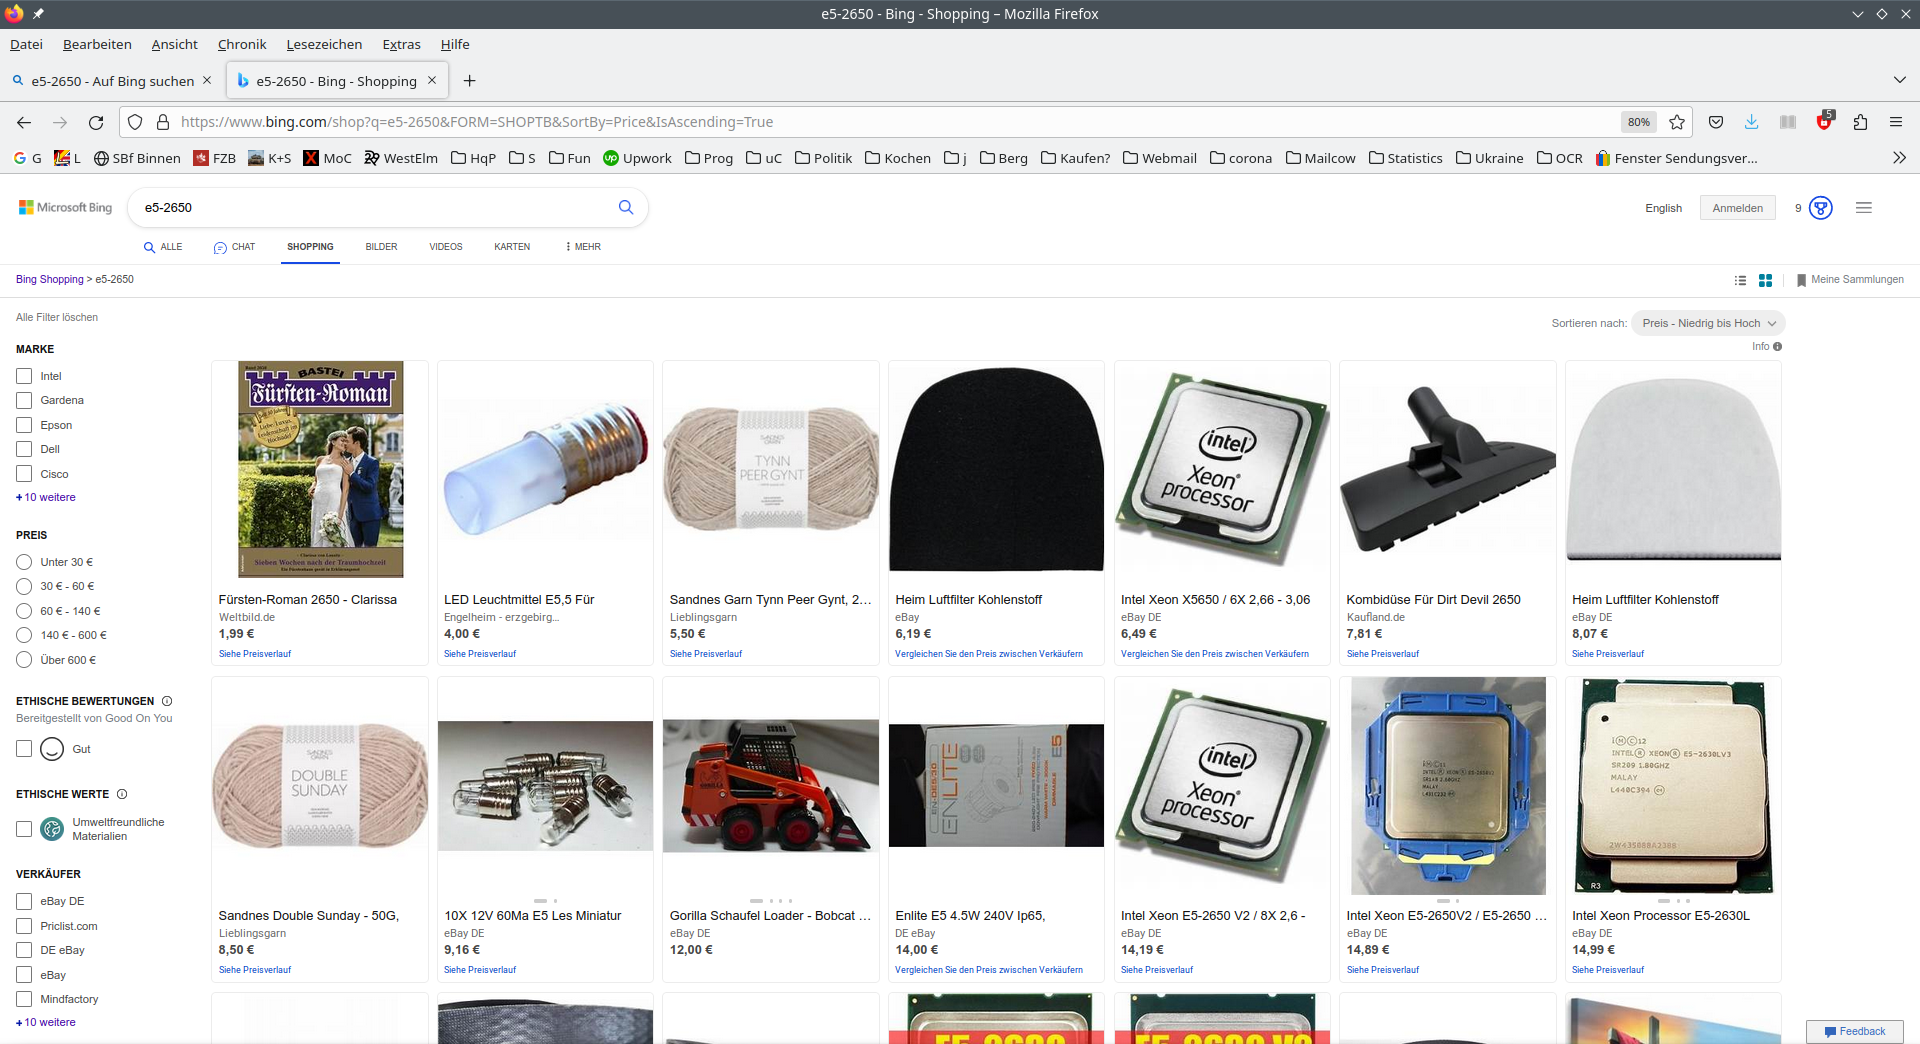Click the Bing search magnifier icon

click(626, 207)
